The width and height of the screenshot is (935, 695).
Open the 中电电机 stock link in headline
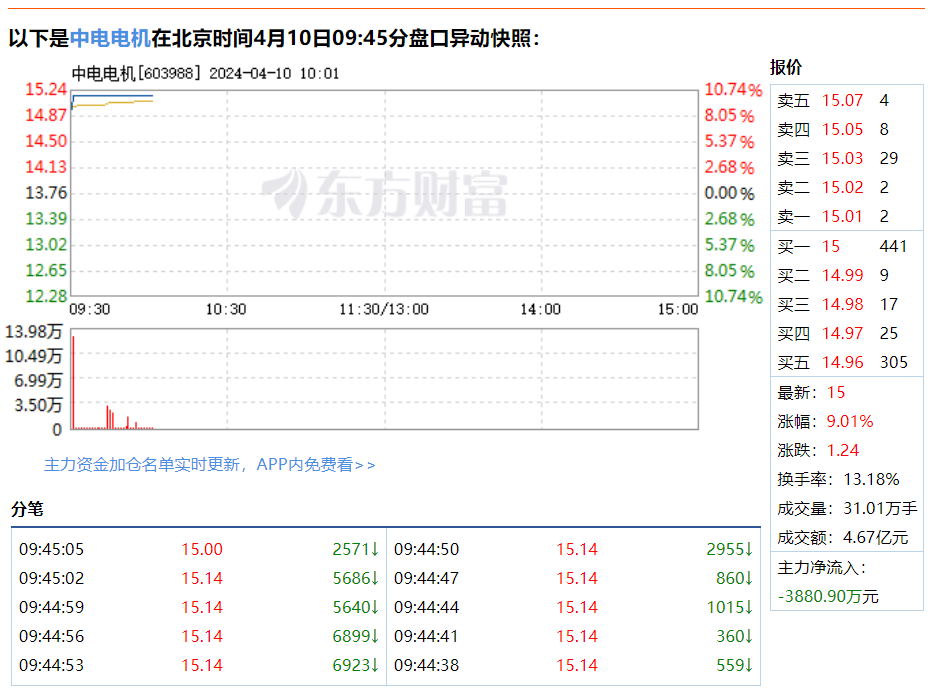110,38
